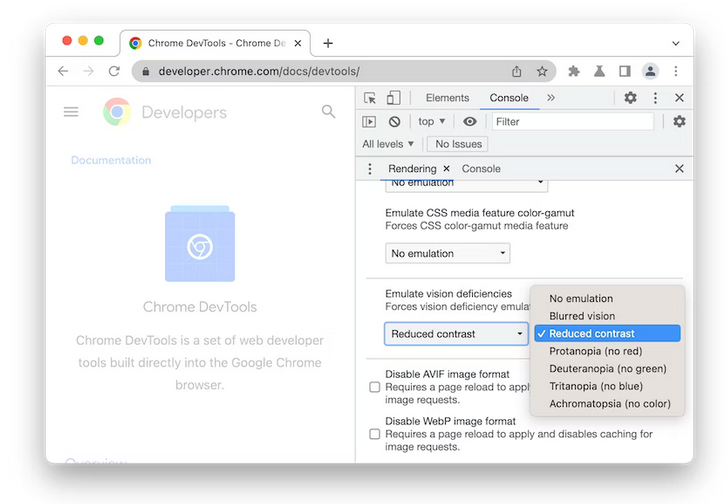Bookmark page with star icon
728x504 pixels.
542,71
